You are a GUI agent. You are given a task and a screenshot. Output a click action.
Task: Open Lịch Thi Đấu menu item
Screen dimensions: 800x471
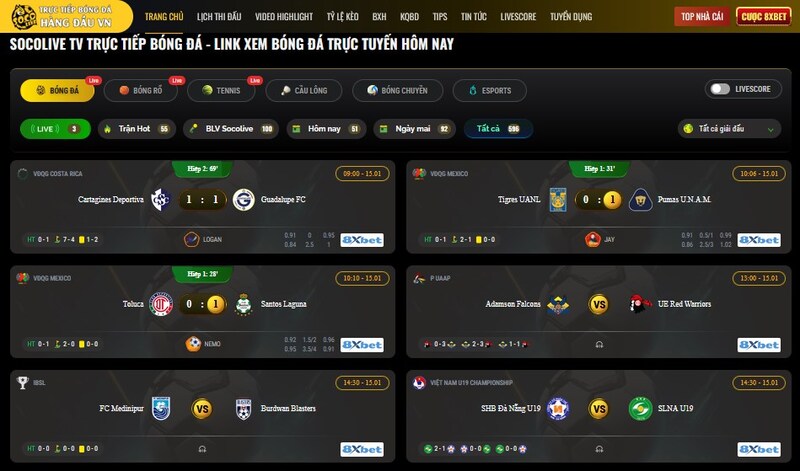click(x=219, y=17)
